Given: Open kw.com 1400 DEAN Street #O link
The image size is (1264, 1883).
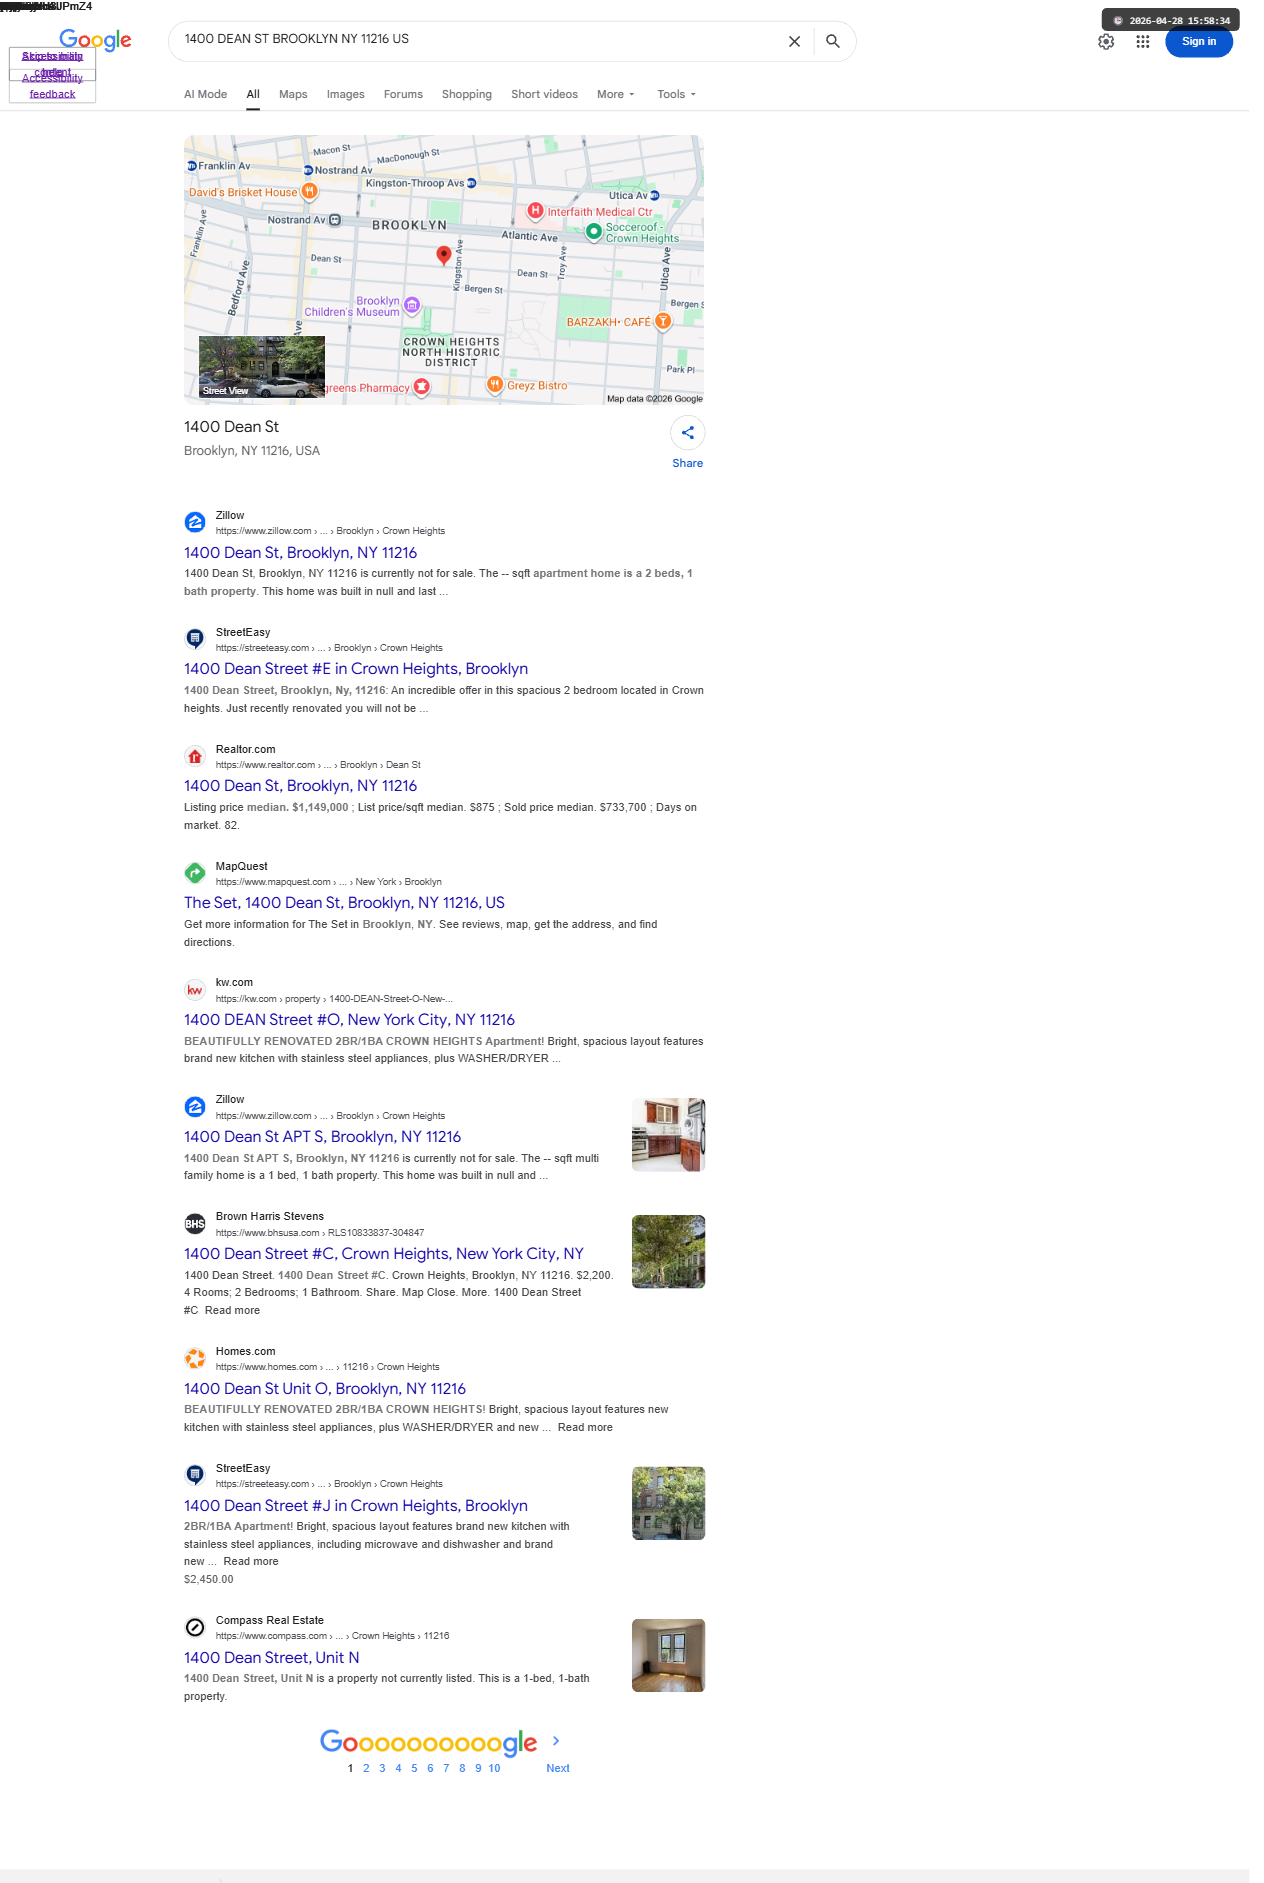Looking at the screenshot, I should pyautogui.click(x=349, y=1020).
